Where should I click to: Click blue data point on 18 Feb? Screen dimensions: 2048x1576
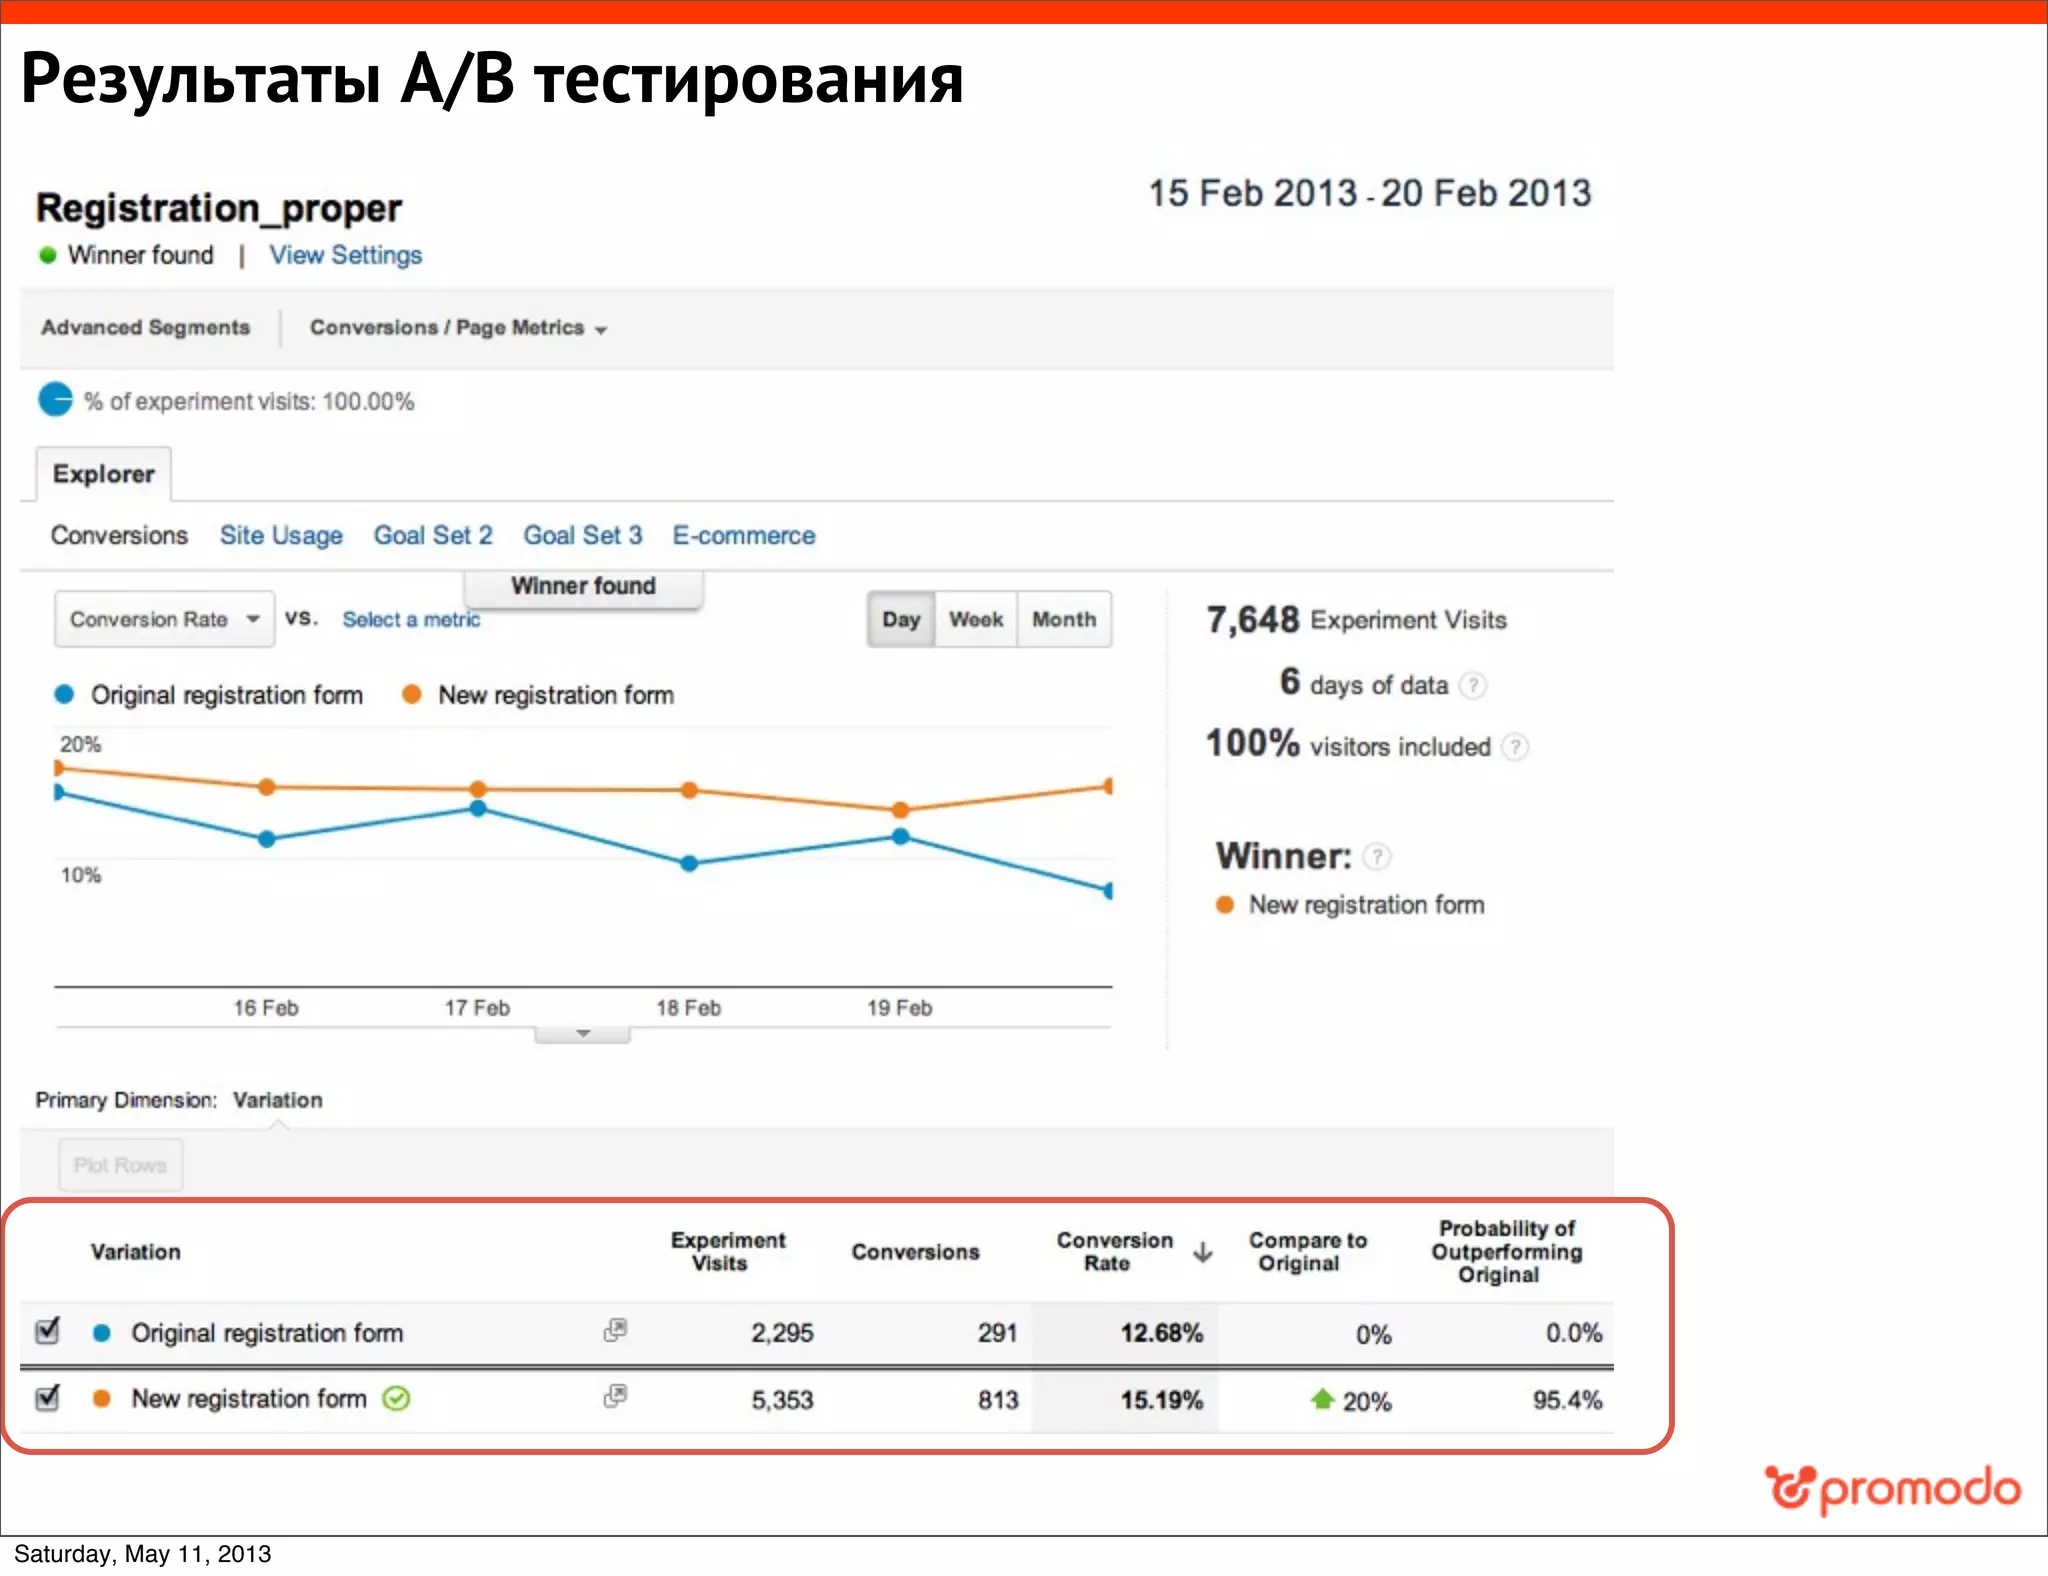tap(689, 863)
